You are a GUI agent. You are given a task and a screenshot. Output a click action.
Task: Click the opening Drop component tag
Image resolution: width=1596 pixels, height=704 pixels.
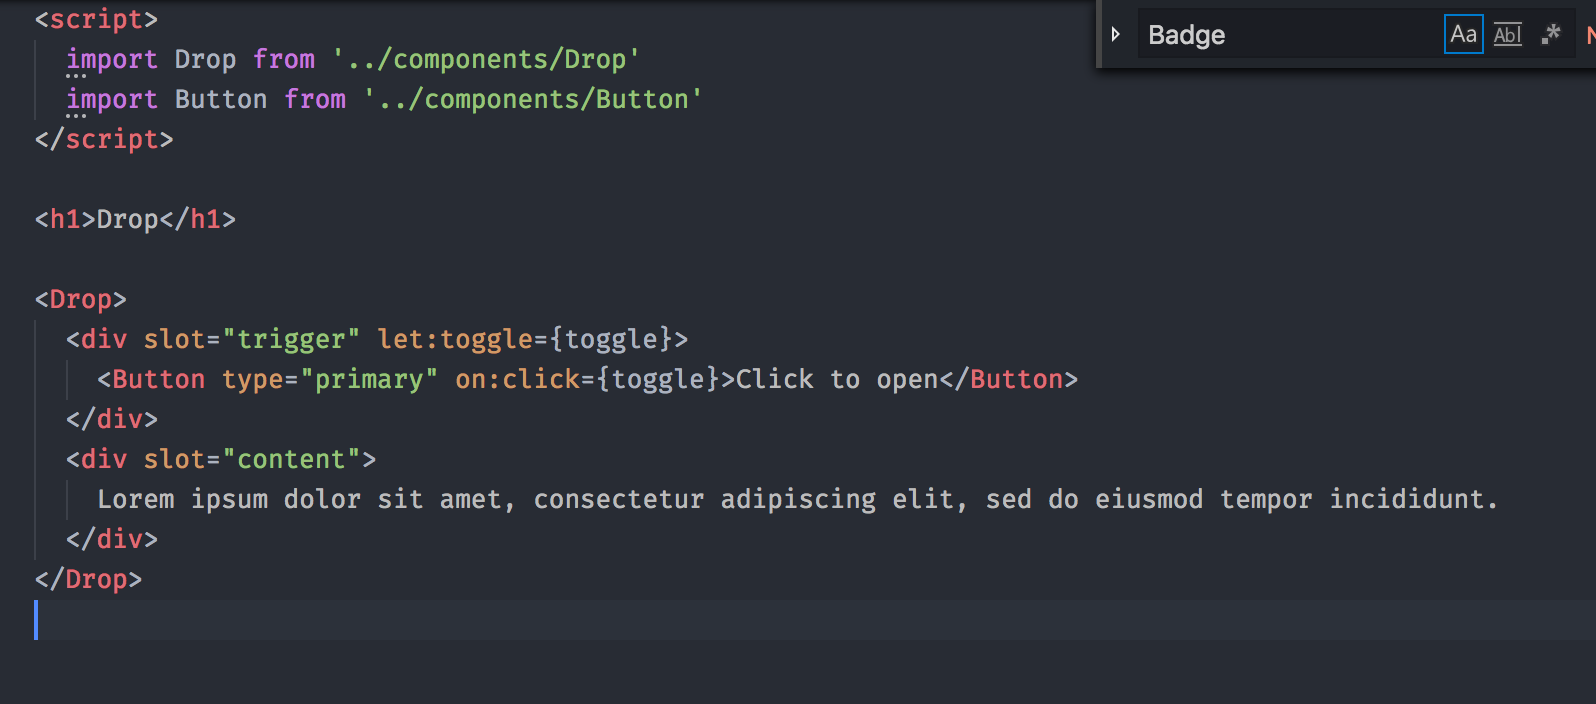(x=80, y=299)
